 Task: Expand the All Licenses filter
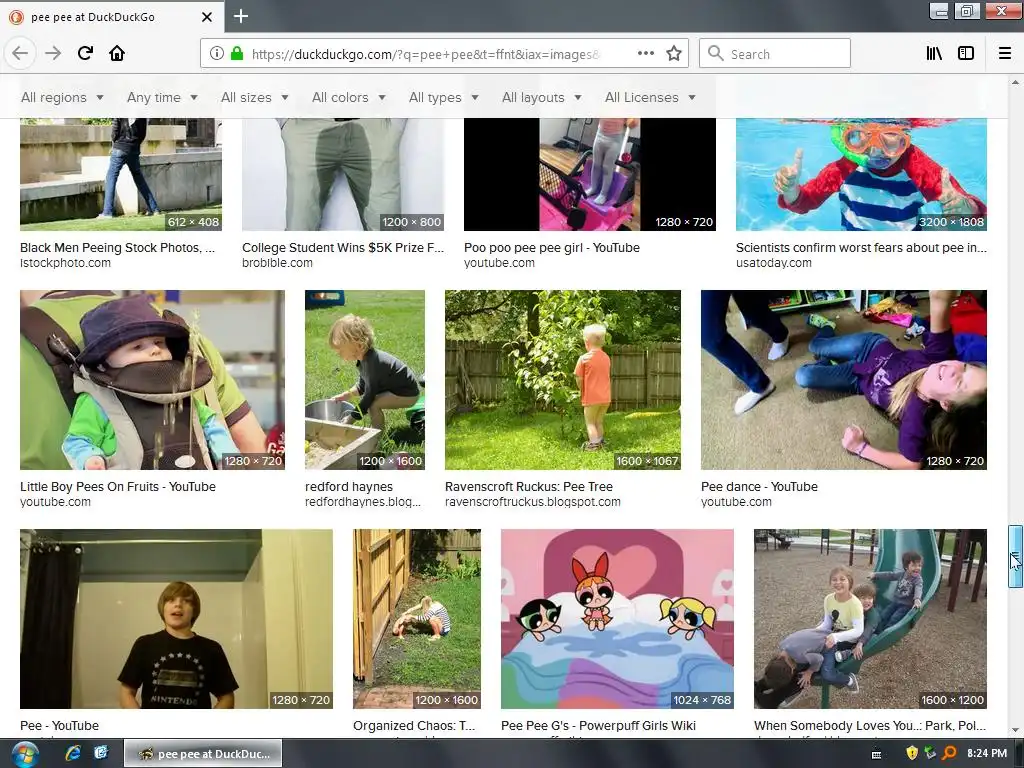click(x=650, y=97)
